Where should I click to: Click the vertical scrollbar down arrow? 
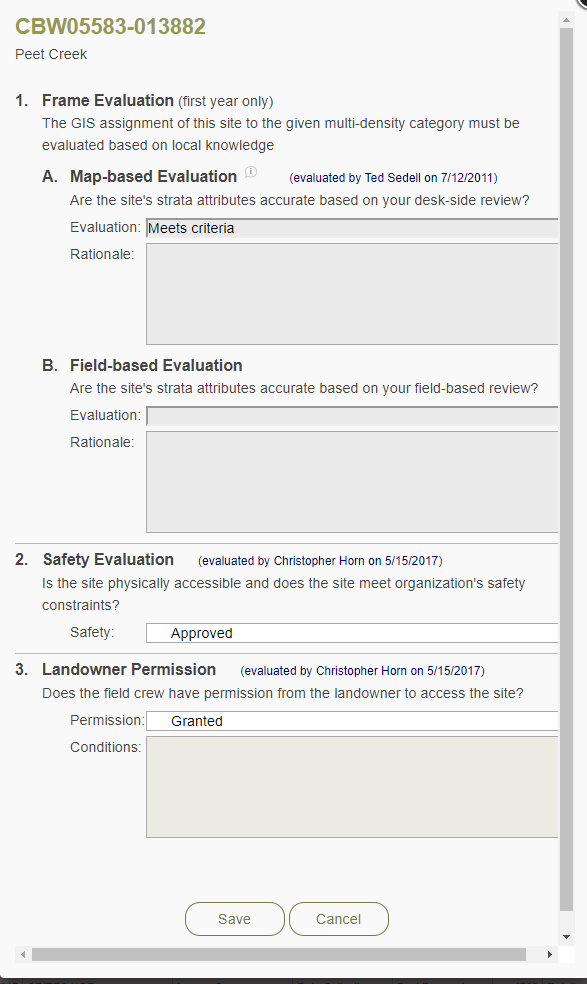coord(566,937)
